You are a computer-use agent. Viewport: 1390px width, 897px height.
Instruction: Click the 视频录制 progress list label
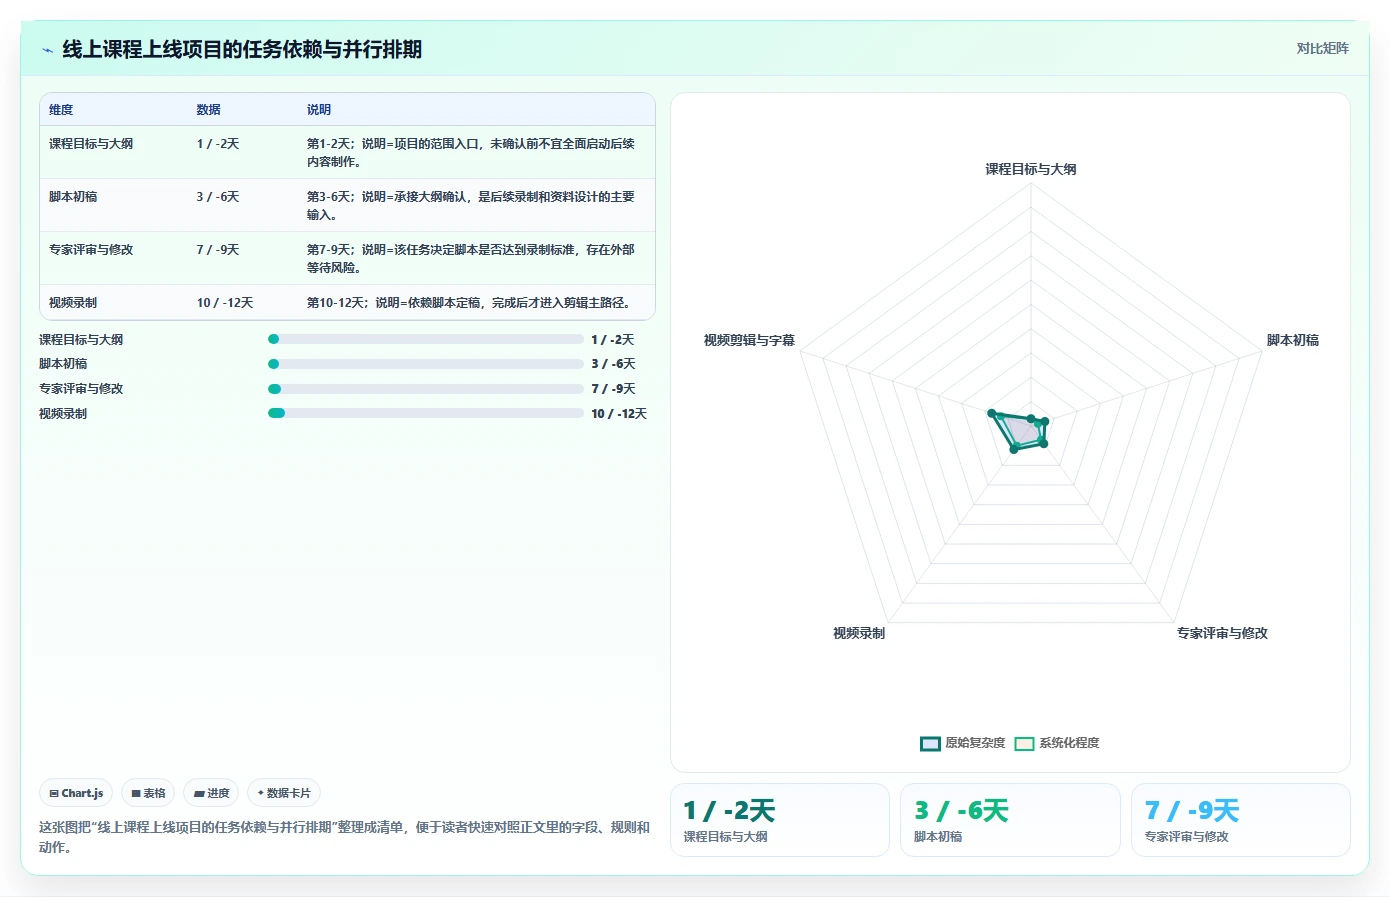[63, 414]
